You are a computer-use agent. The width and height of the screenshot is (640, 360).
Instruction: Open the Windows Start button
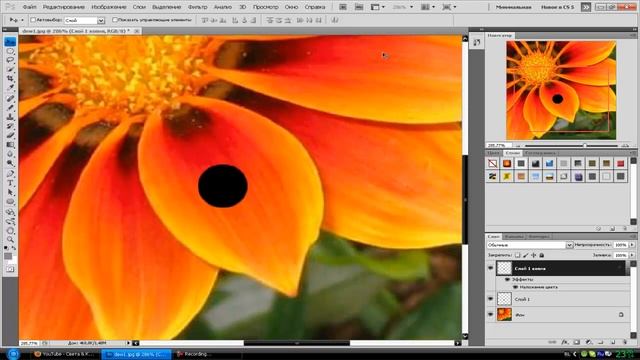[x=13, y=354]
